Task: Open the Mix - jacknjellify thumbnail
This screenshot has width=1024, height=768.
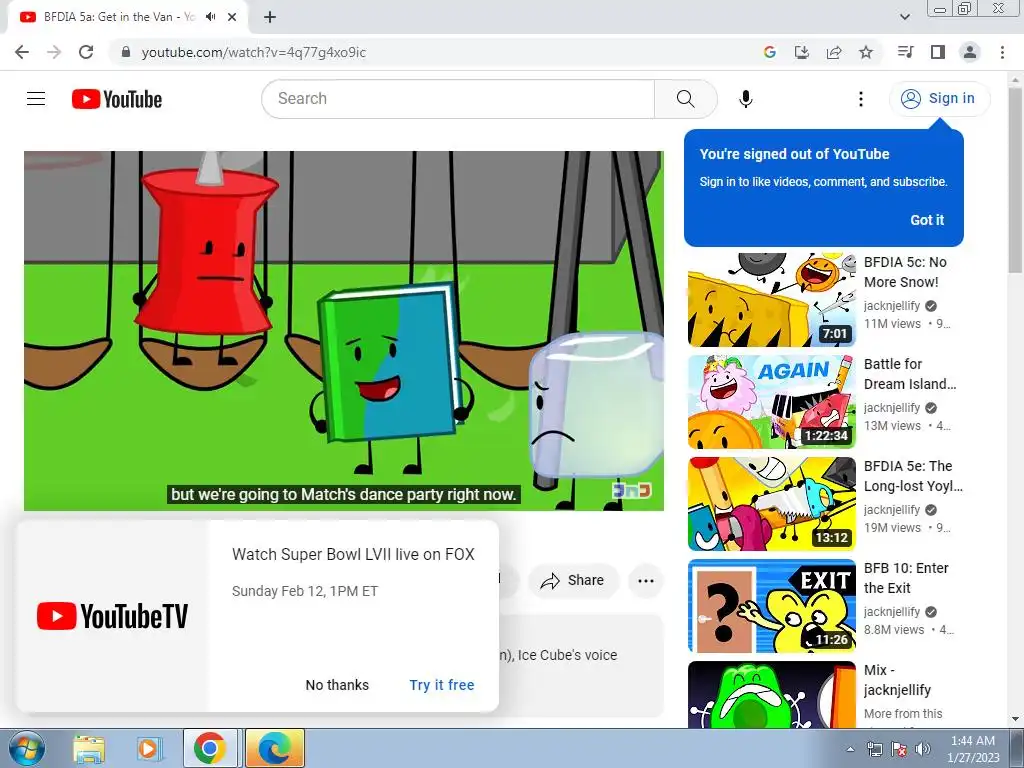Action: click(771, 695)
